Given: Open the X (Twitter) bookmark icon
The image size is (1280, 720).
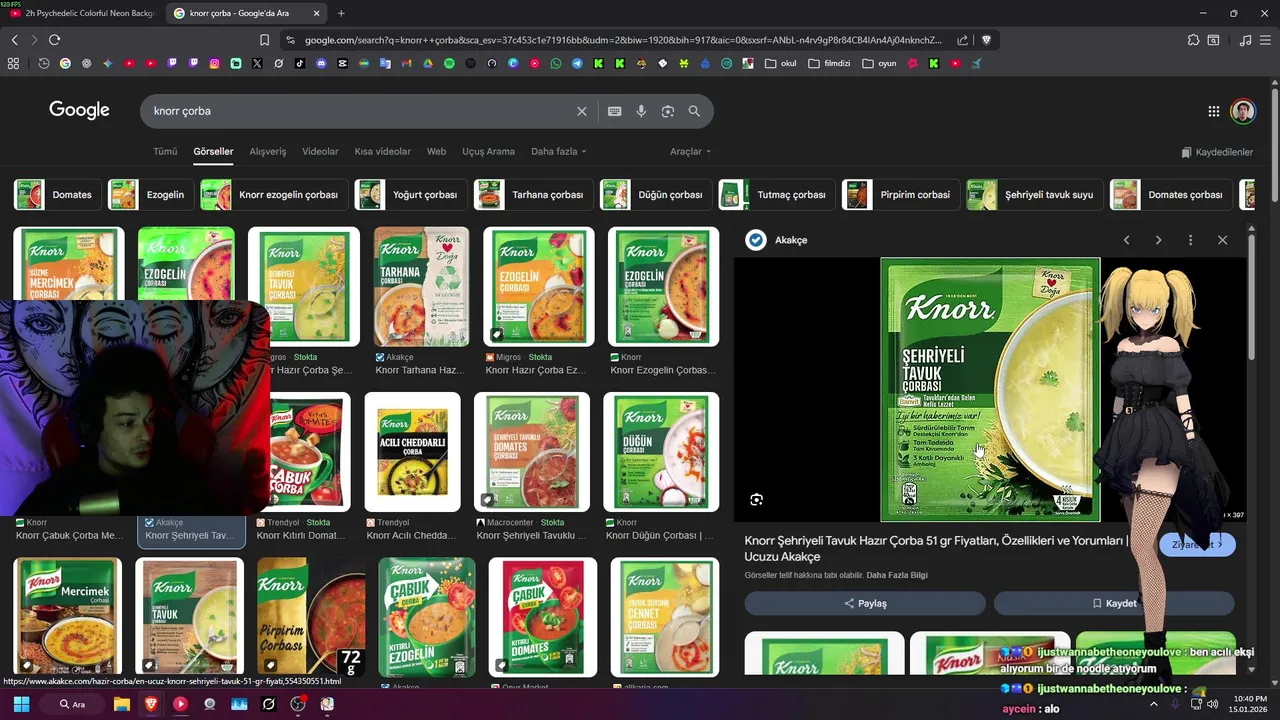Looking at the screenshot, I should [x=257, y=63].
